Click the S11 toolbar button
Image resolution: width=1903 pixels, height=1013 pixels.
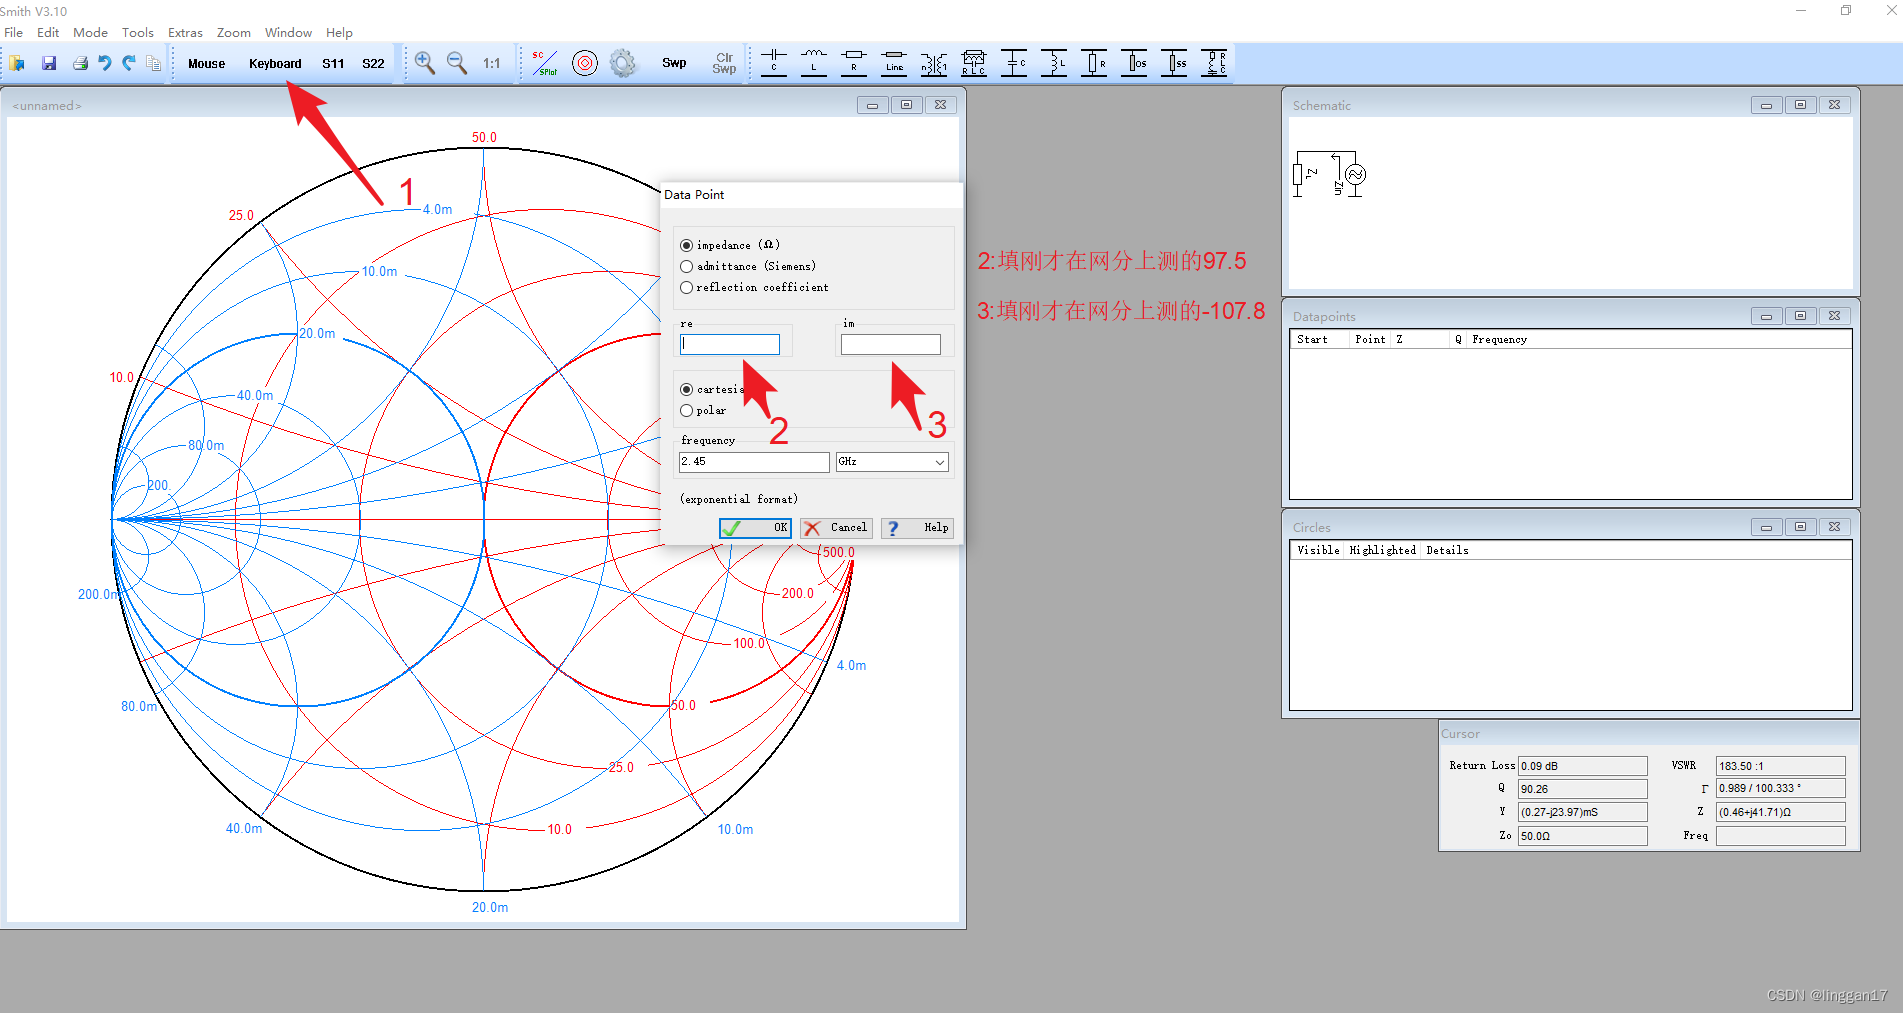[x=333, y=63]
